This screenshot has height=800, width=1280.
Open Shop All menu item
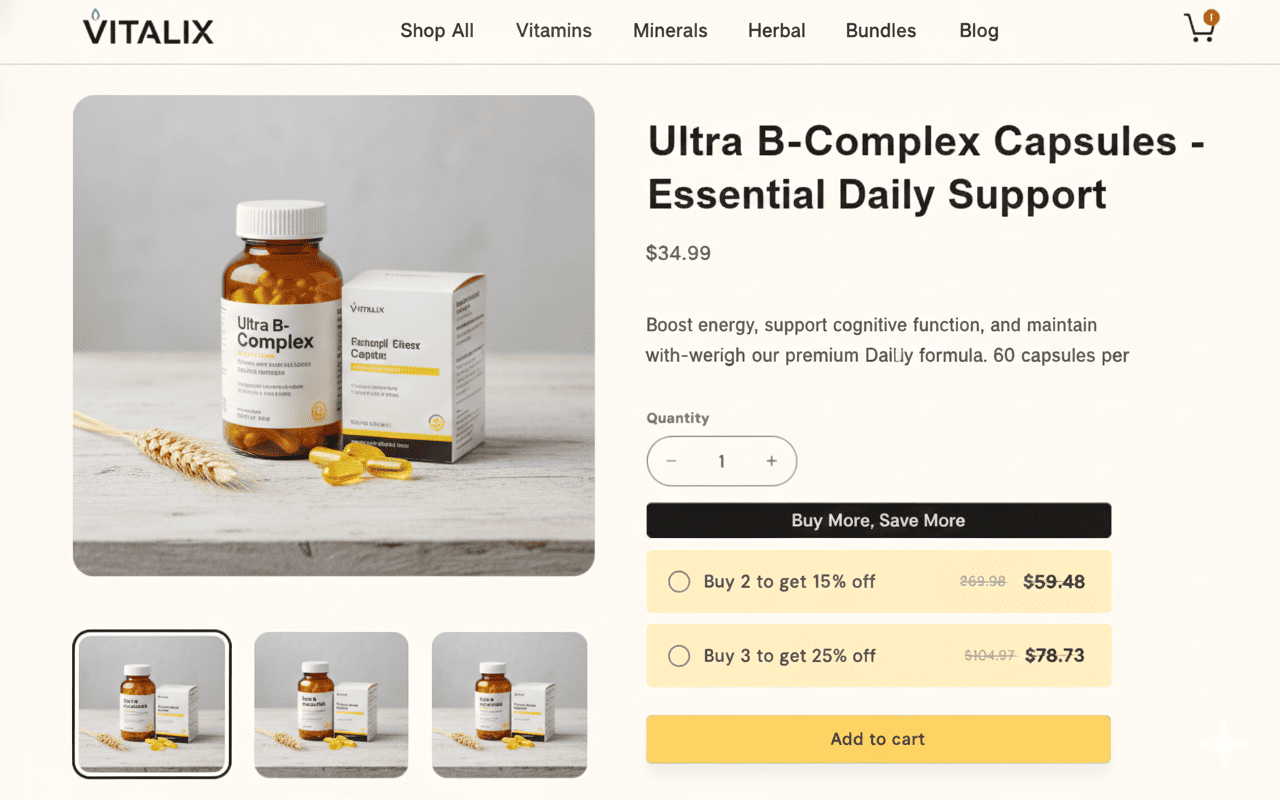pyautogui.click(x=437, y=31)
